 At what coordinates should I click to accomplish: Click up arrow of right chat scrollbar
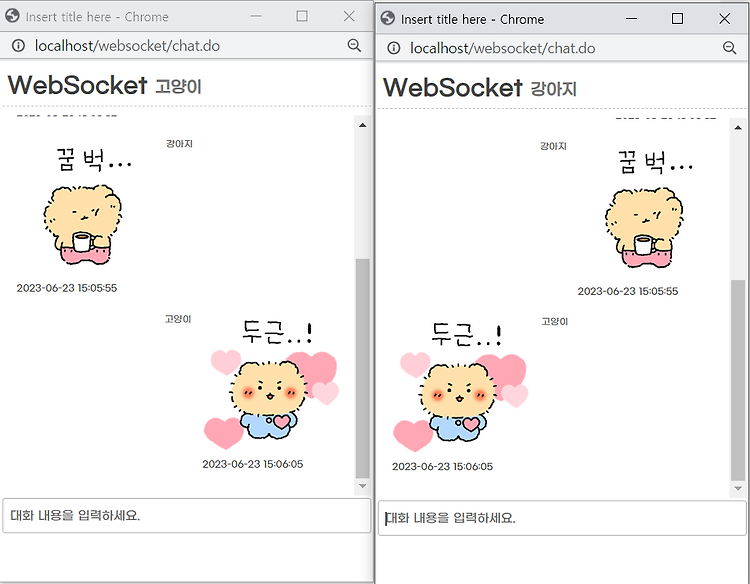[738, 128]
